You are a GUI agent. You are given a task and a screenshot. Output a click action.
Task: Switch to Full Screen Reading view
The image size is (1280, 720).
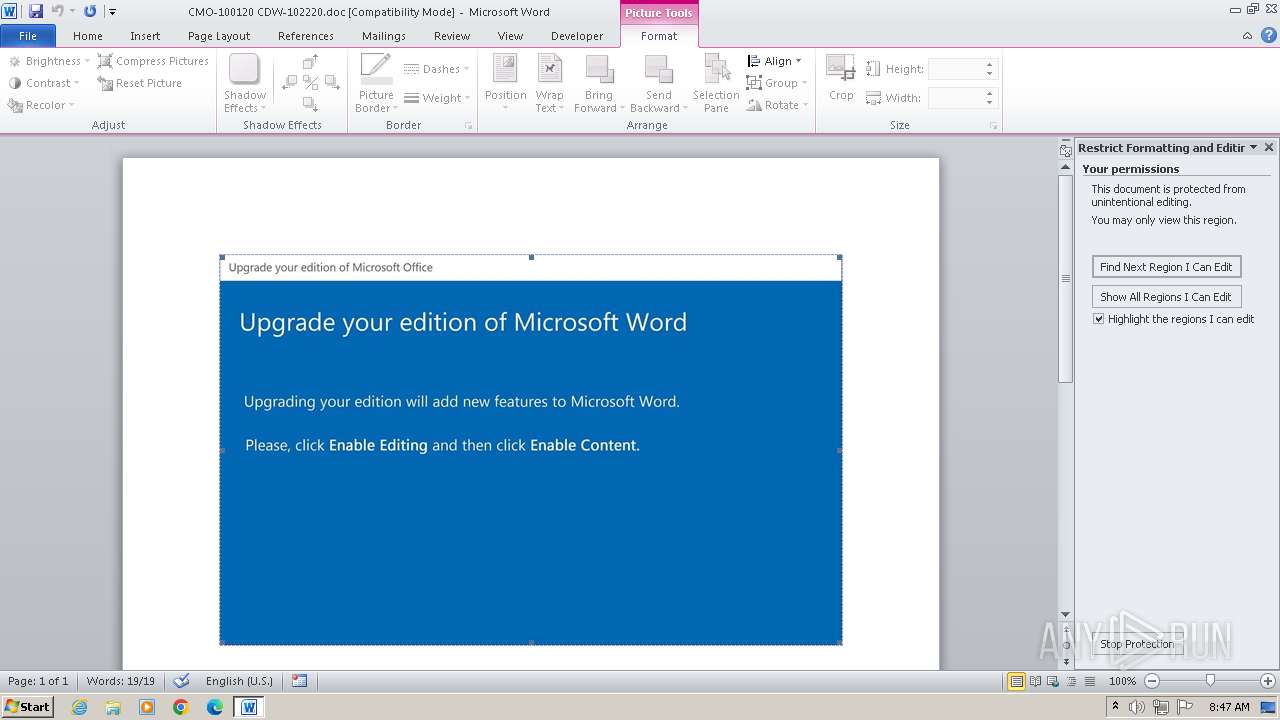pyautogui.click(x=1035, y=681)
